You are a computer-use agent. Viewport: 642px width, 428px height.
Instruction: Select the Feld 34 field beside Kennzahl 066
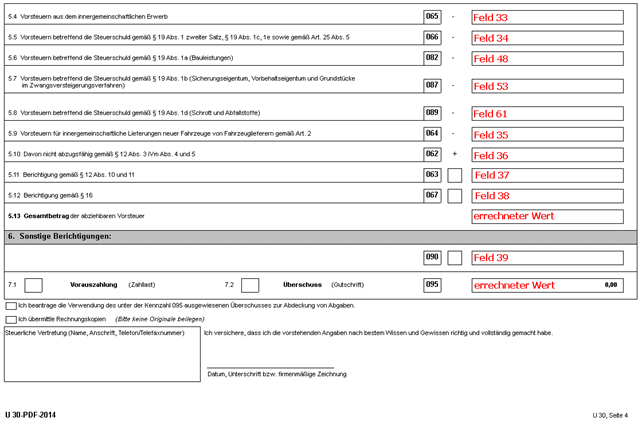(548, 38)
